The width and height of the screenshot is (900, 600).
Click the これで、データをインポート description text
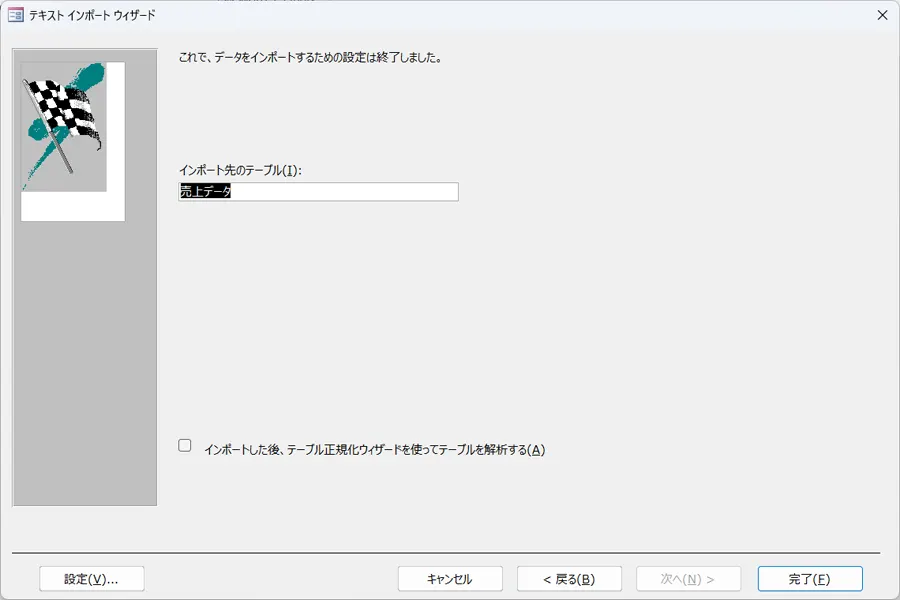tap(309, 58)
